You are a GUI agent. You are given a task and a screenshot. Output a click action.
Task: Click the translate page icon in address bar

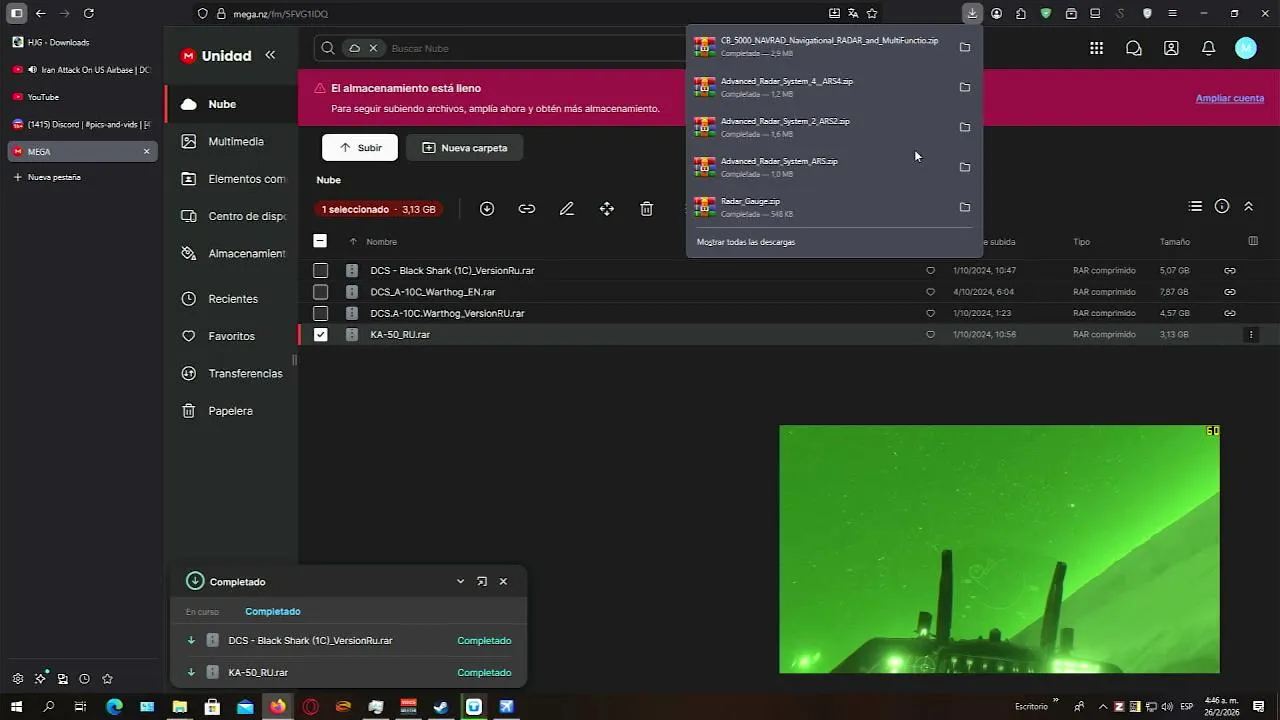(x=853, y=13)
